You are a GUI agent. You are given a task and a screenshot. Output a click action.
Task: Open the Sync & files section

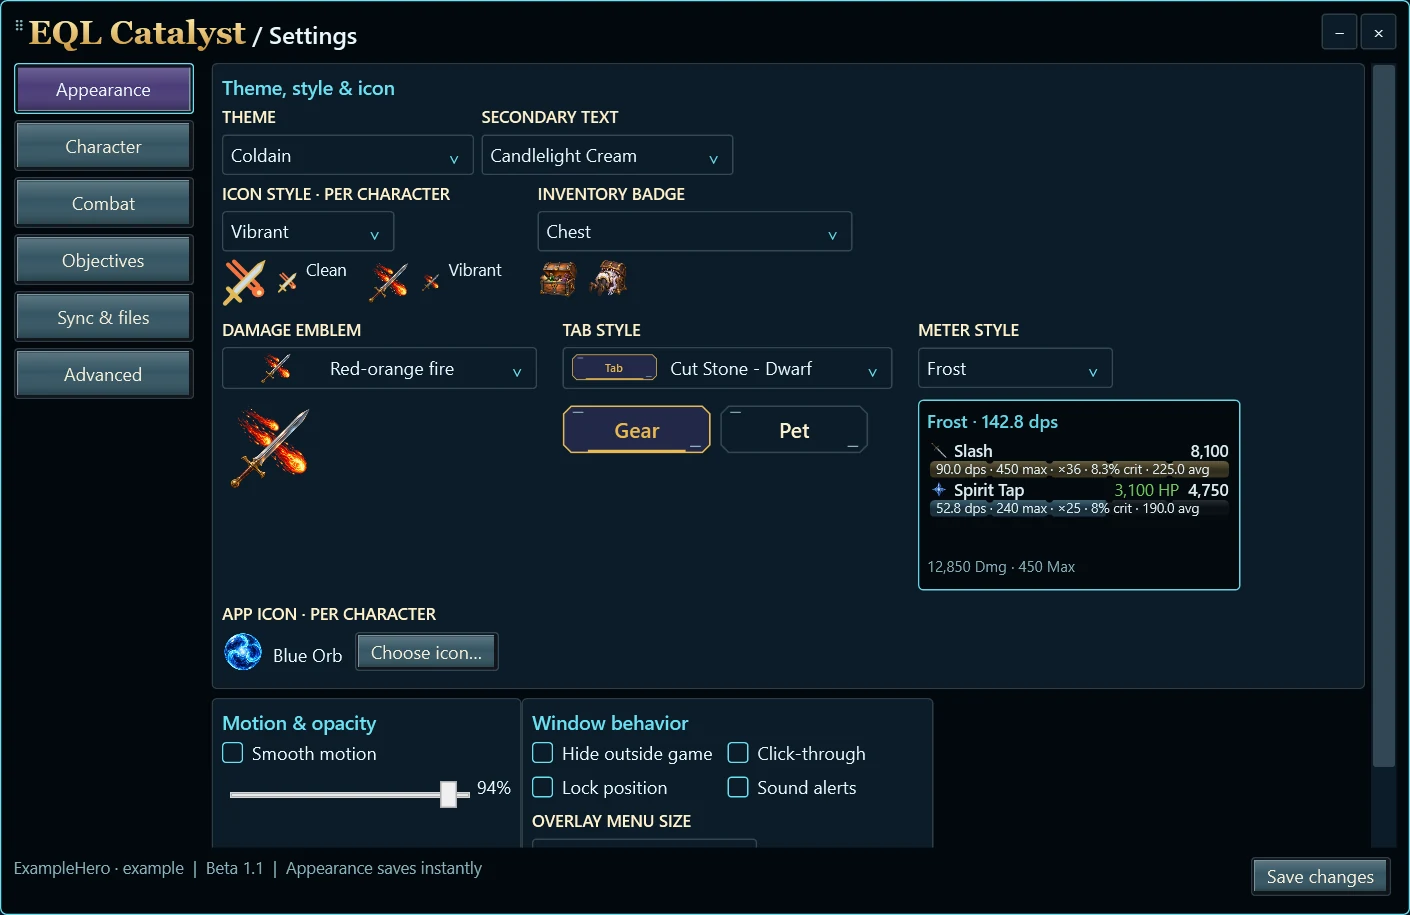click(103, 317)
